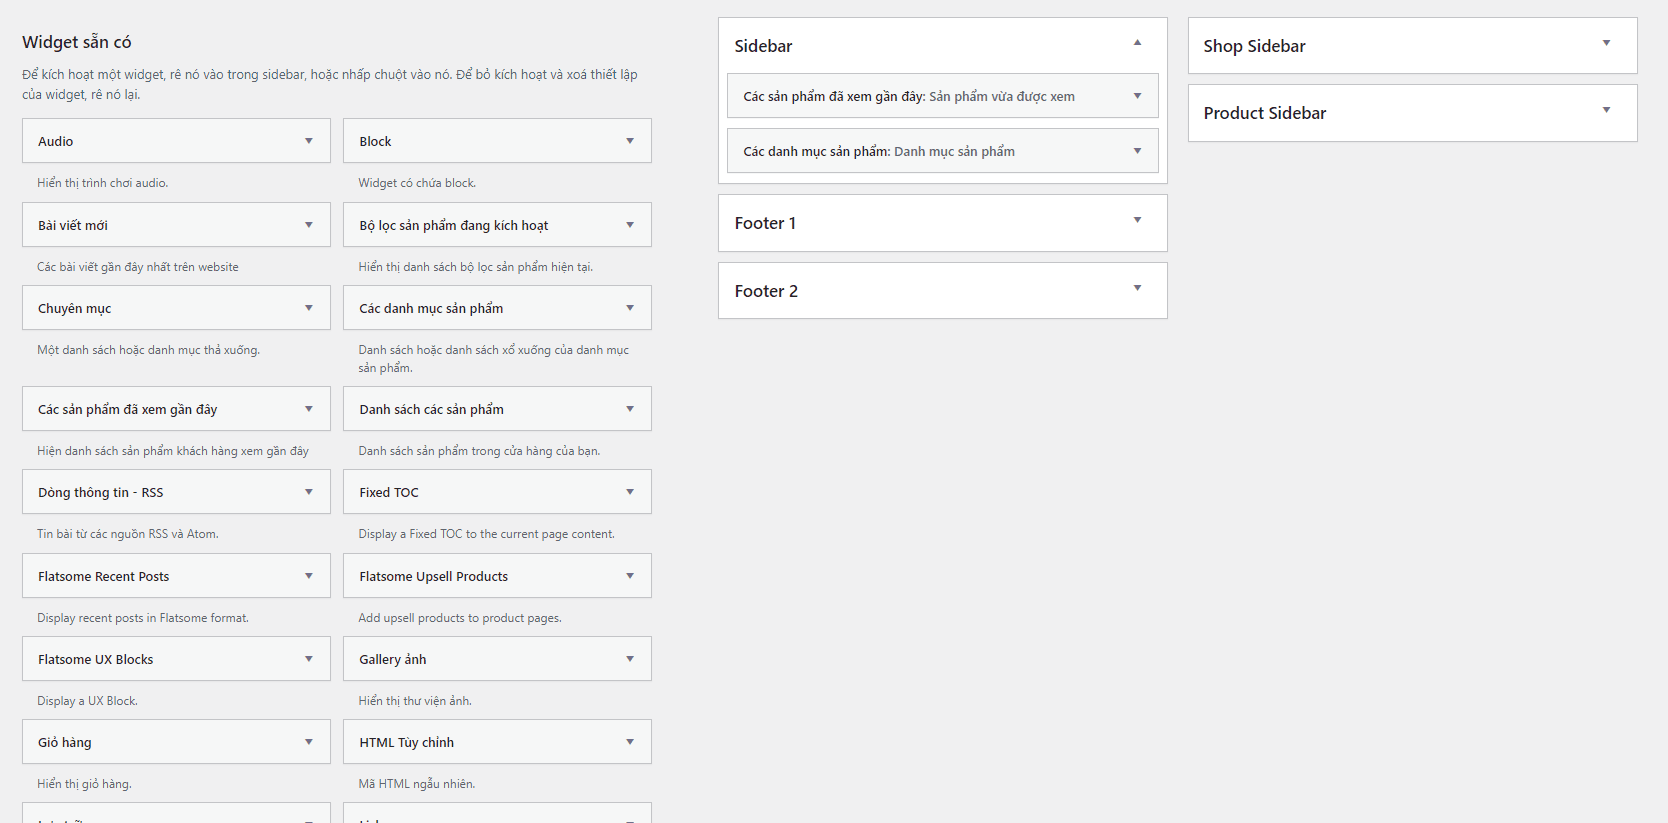Expand the Footer 1 widget area
1668x823 pixels.
pos(942,223)
